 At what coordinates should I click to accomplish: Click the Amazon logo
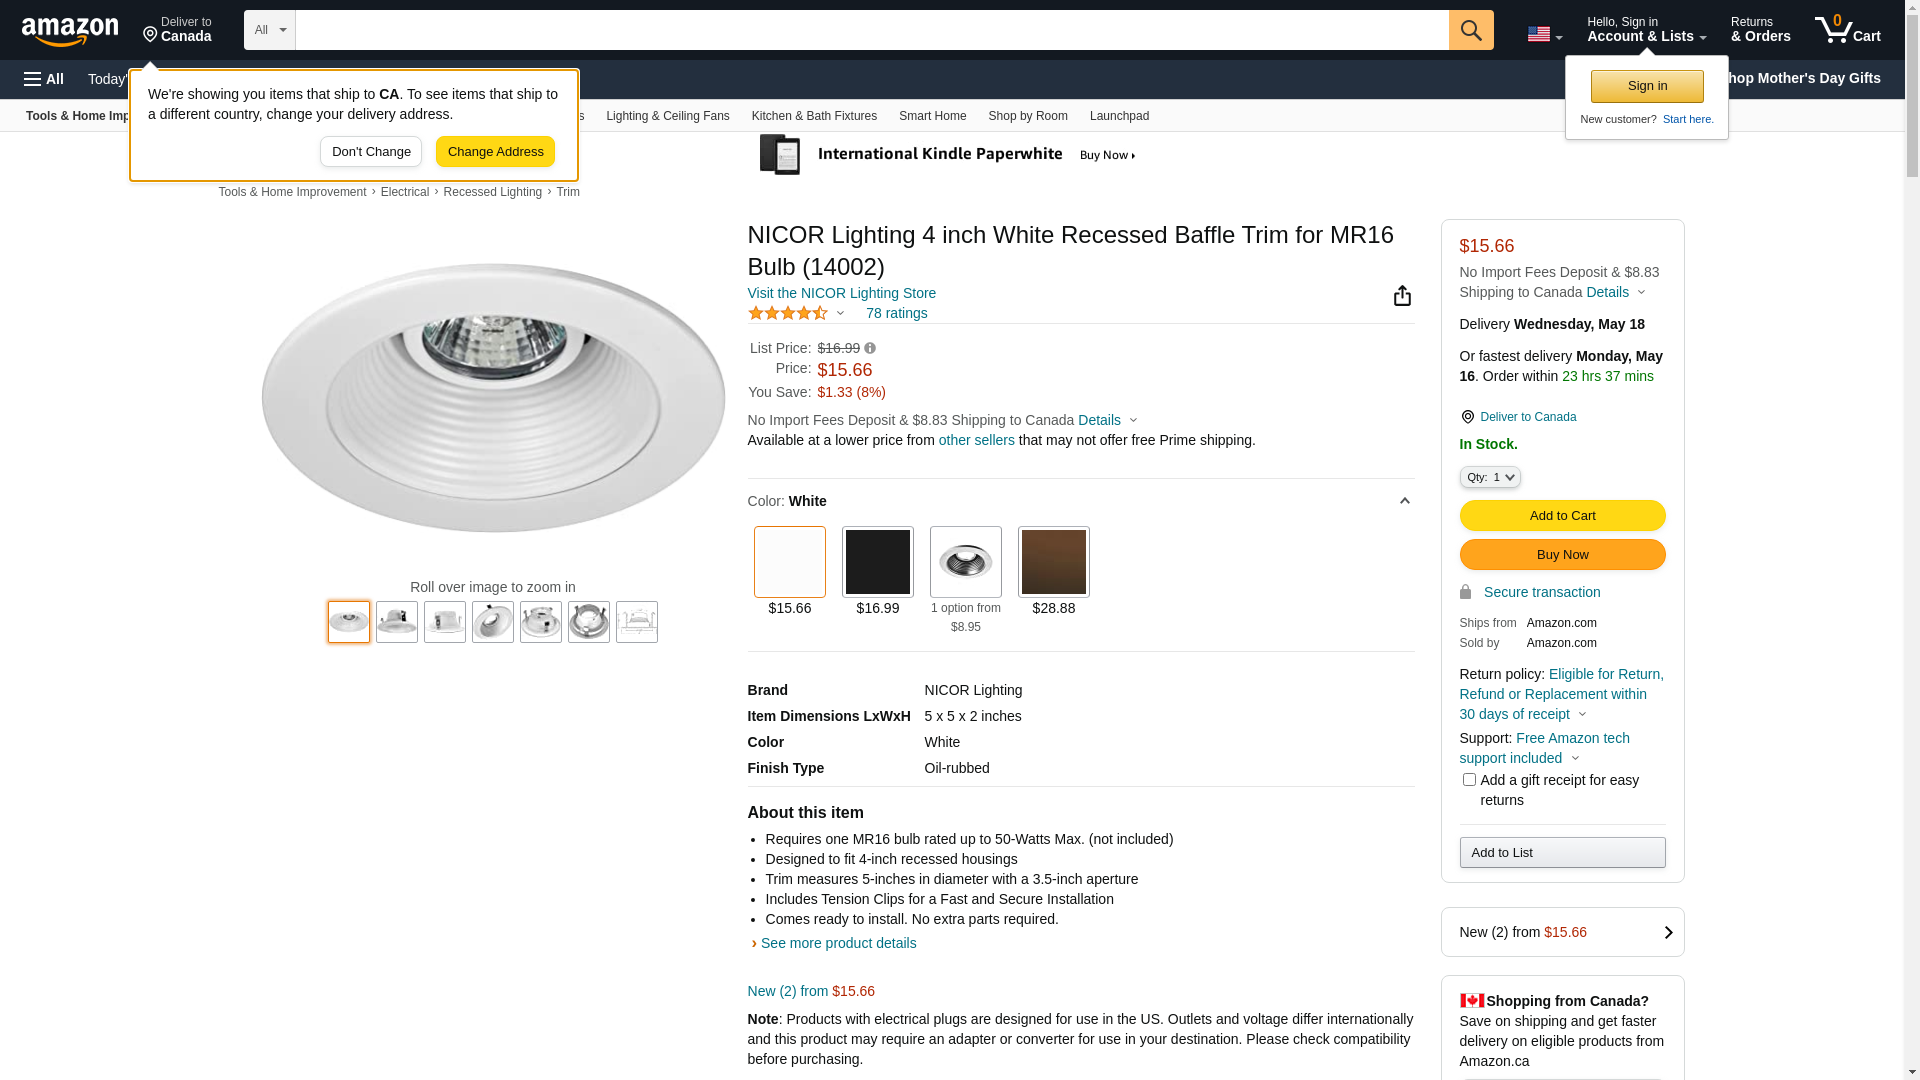[70, 31]
